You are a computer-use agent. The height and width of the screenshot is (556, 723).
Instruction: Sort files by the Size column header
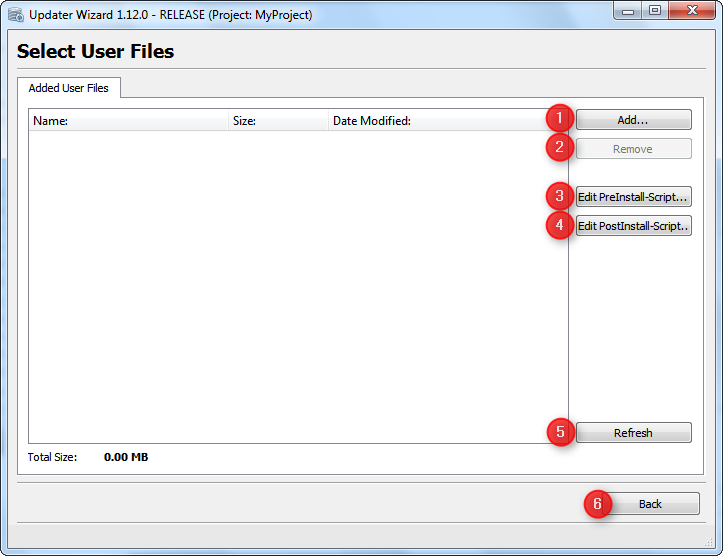[x=279, y=121]
